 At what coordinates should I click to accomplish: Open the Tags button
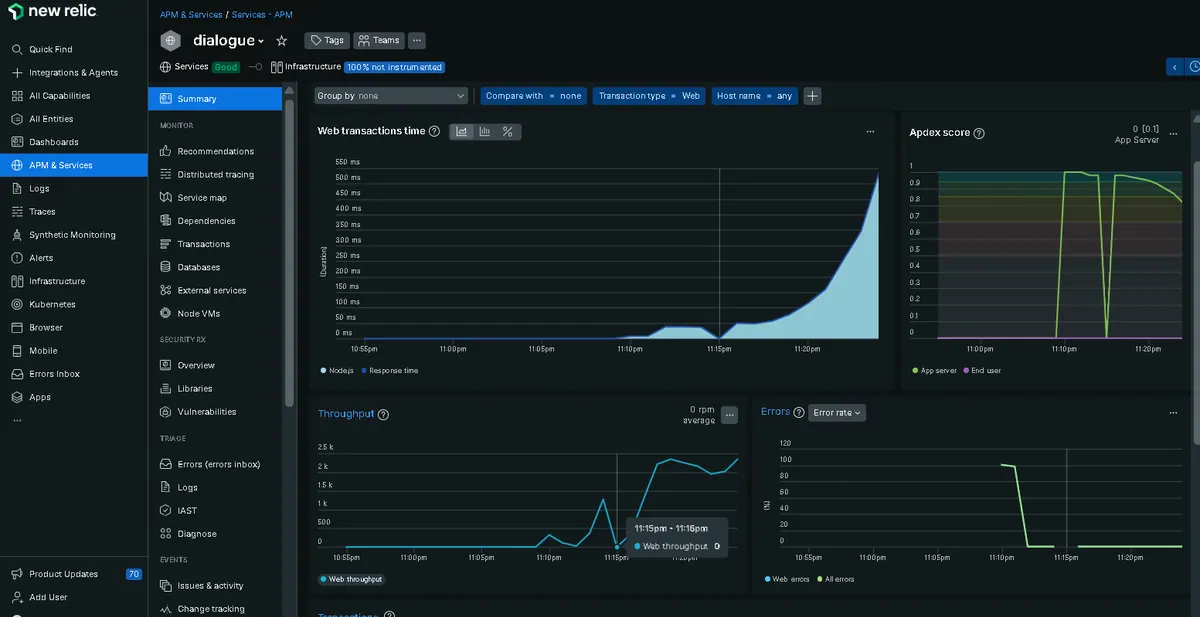click(327, 41)
